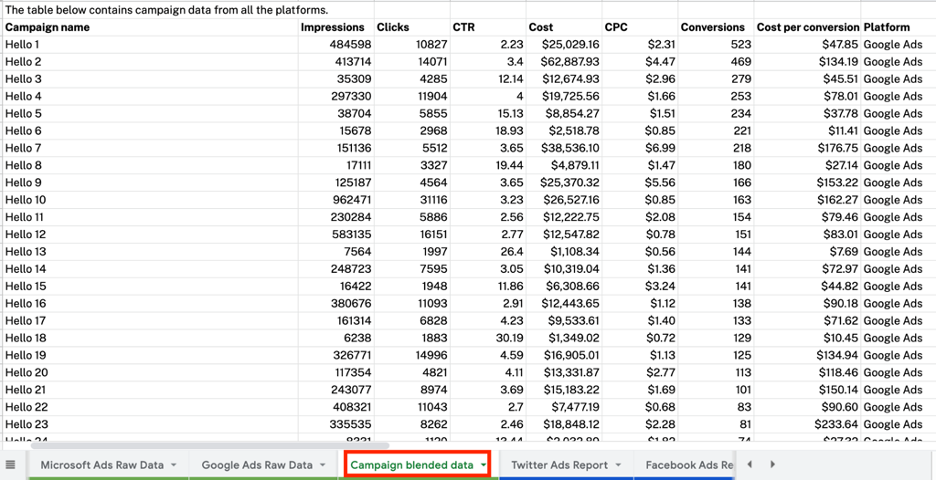Screen dimensions: 936x480
Task: Select the $62,887.93 cost cell
Action: (565, 62)
